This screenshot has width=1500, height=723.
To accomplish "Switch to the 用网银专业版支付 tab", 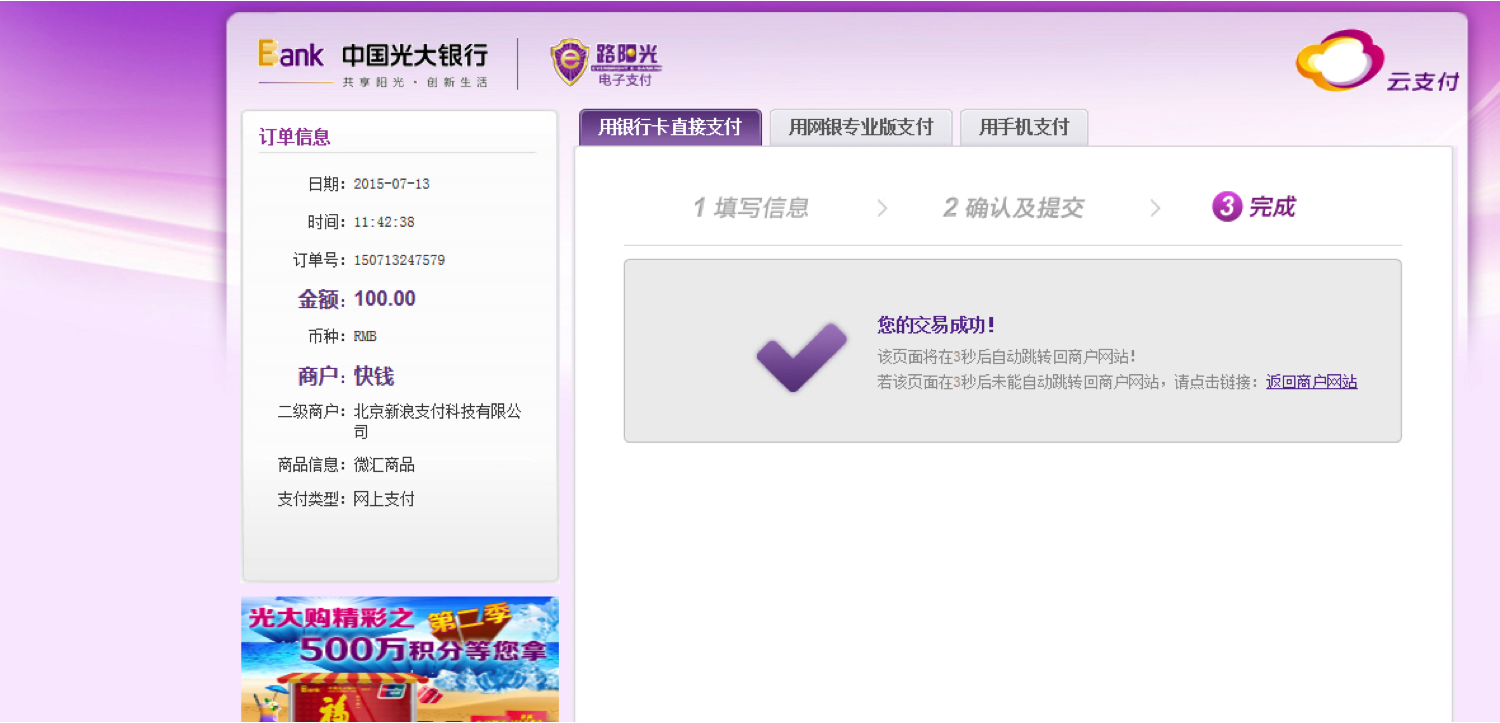I will coord(860,127).
